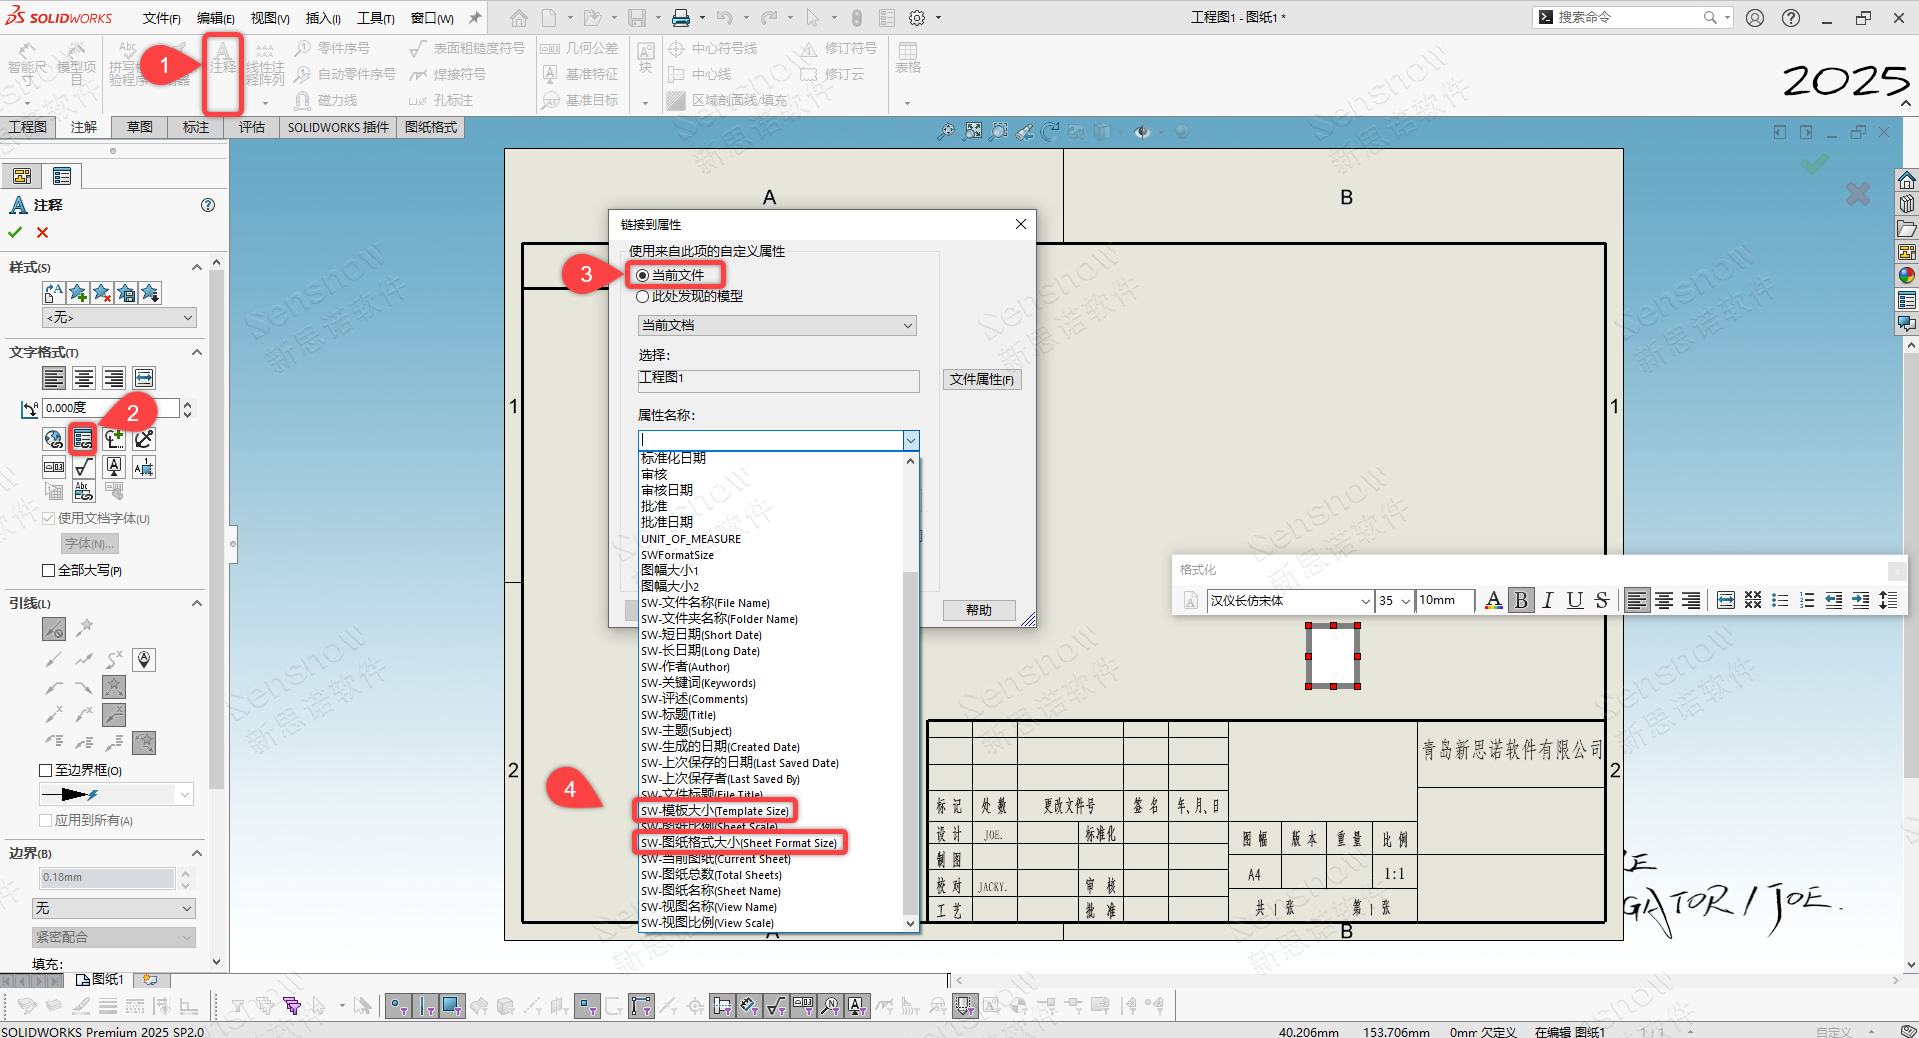The height and width of the screenshot is (1038, 1919).
Task: Open the 插入 menu
Action: (x=322, y=18)
